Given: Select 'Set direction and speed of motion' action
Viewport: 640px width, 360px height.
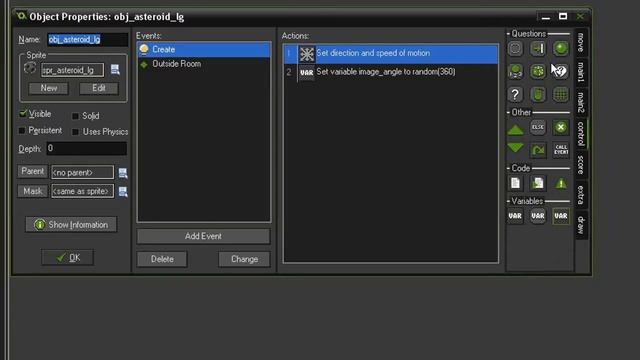Looking at the screenshot, I should (x=391, y=54).
